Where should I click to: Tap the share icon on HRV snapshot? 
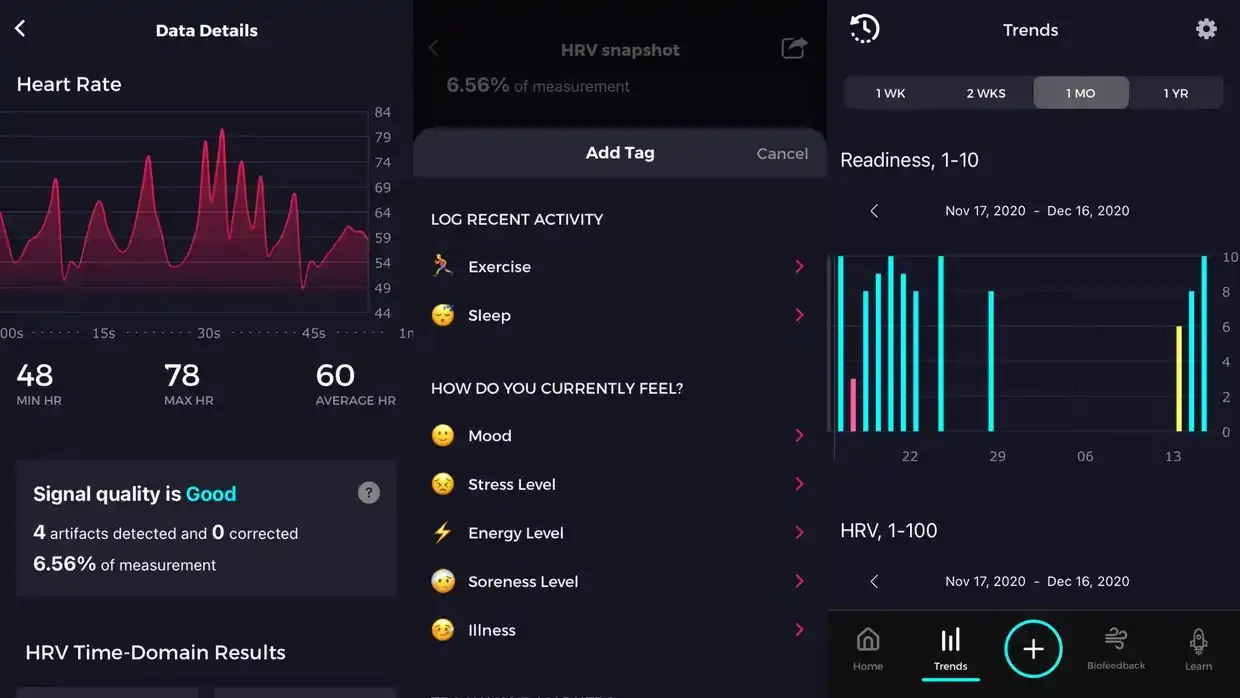[794, 48]
